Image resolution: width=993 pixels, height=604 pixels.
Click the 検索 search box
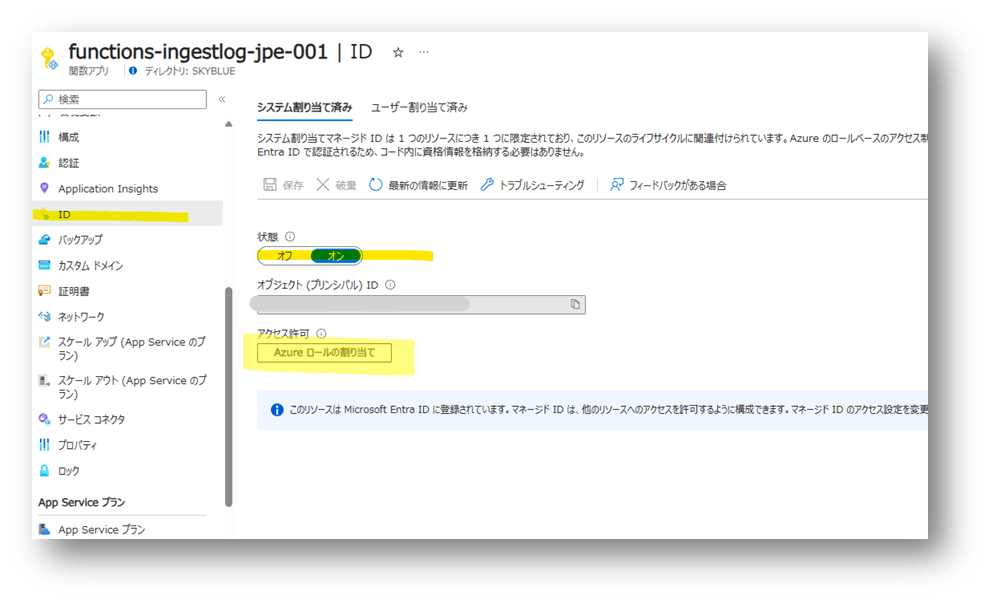122,99
